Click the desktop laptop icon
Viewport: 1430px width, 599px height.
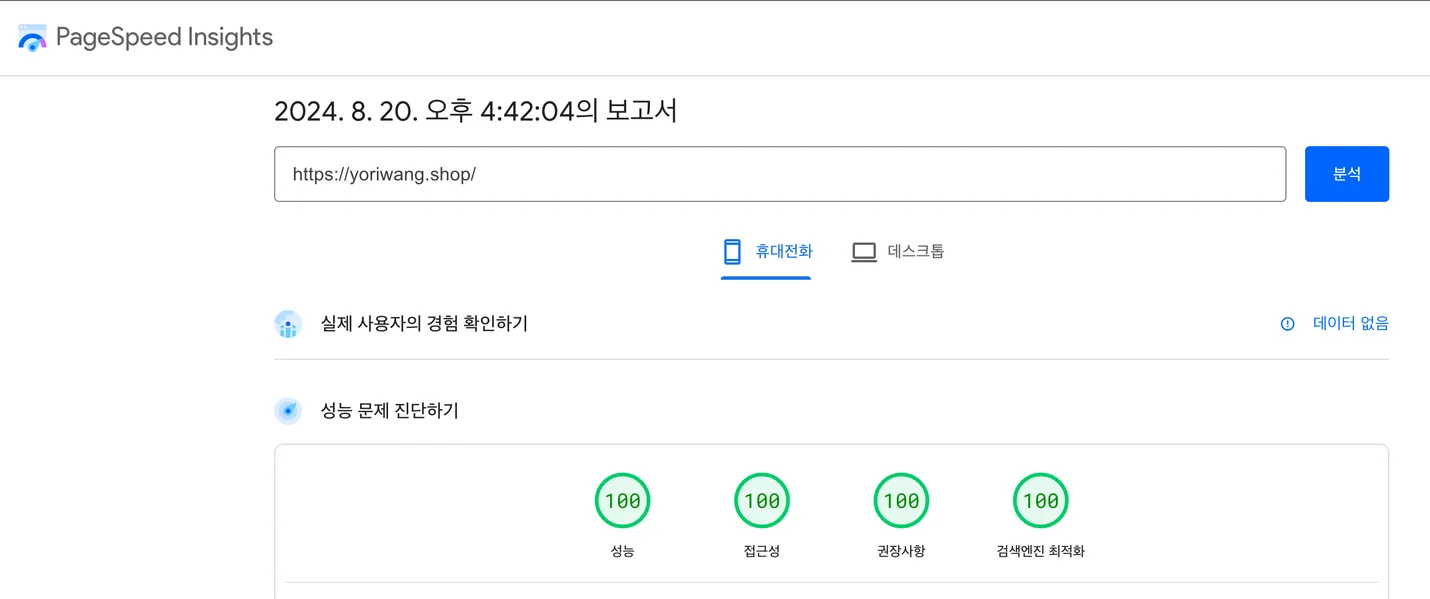tap(864, 252)
